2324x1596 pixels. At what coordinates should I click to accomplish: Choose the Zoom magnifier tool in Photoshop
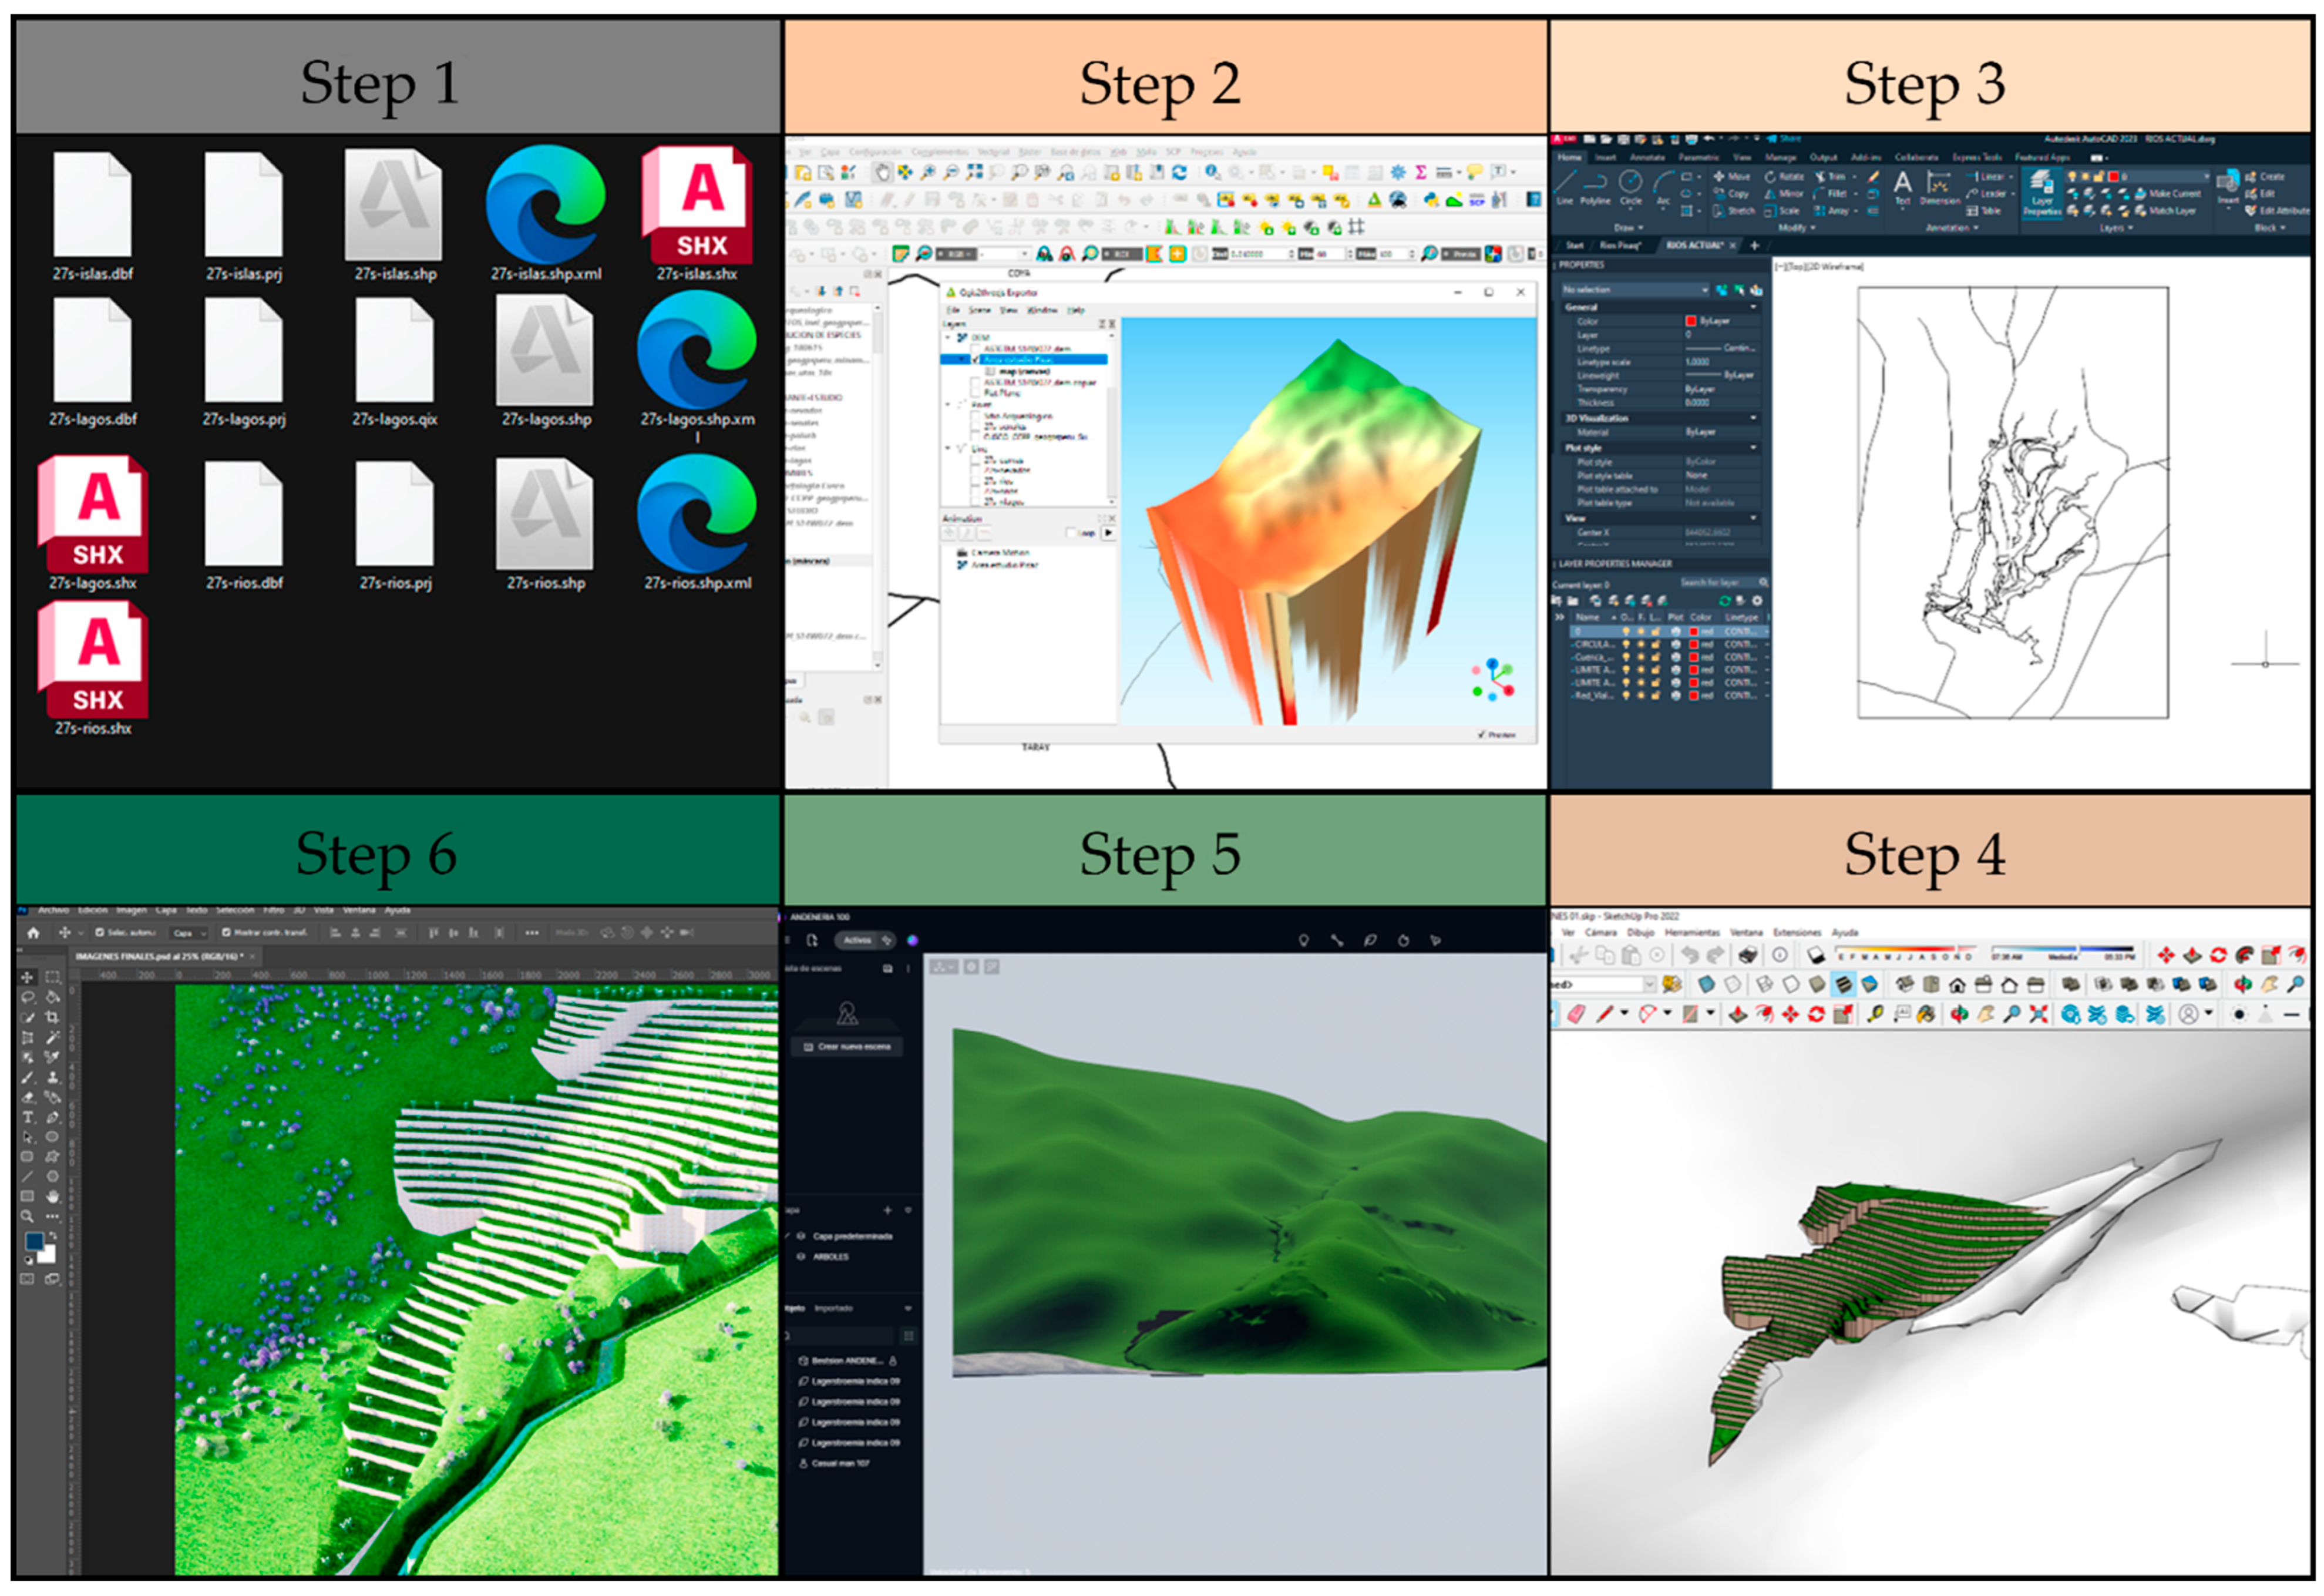(x=28, y=1216)
